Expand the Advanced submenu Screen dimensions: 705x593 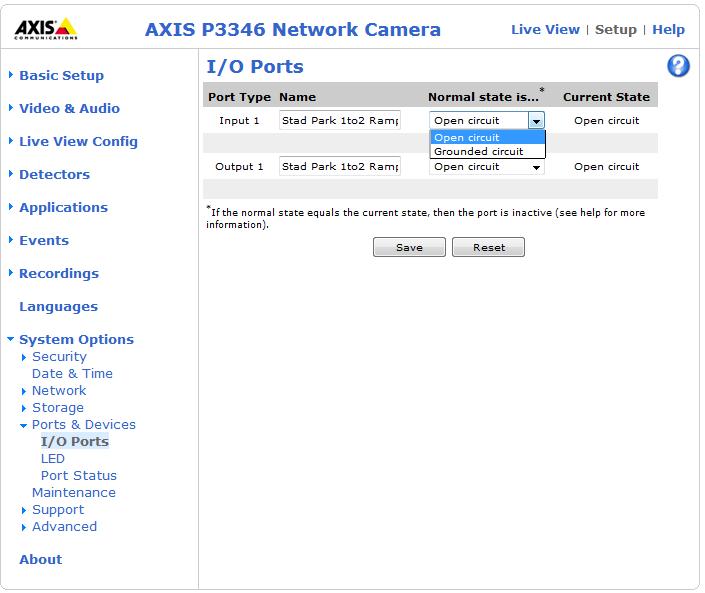tap(64, 526)
